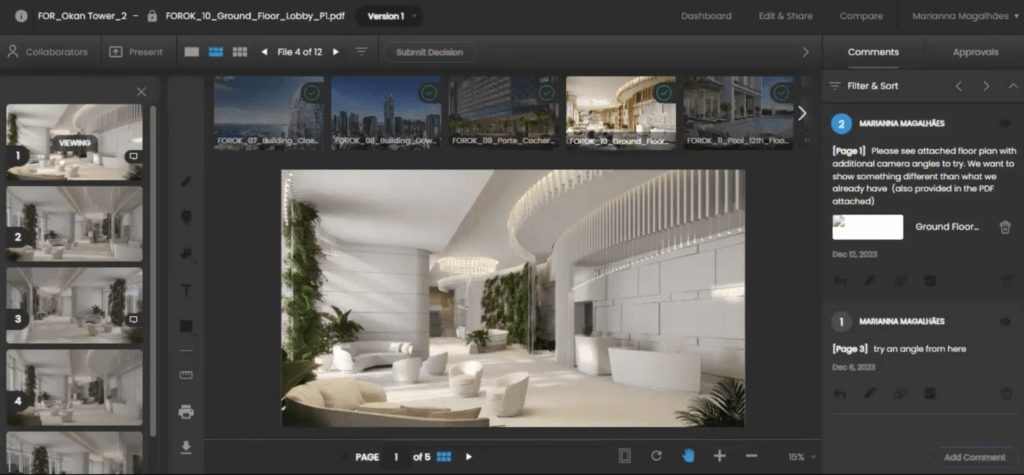Click the fit-to-page icon
Screen dimensions: 1024x475
click(624, 456)
